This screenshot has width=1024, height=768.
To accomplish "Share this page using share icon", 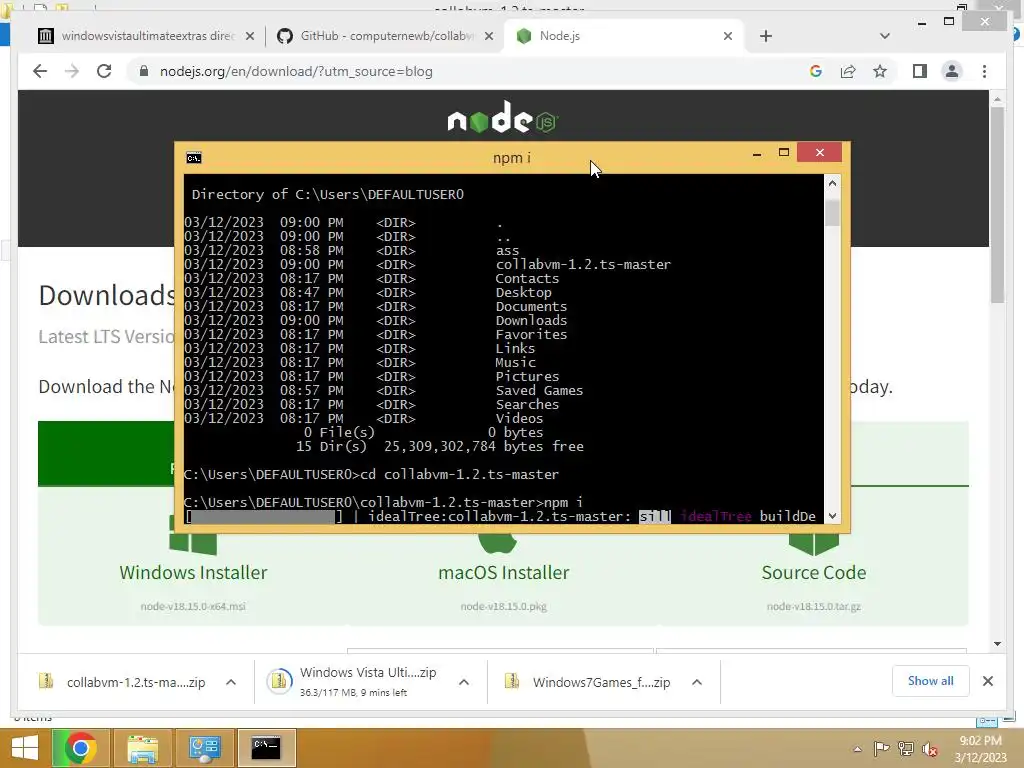I will (848, 71).
